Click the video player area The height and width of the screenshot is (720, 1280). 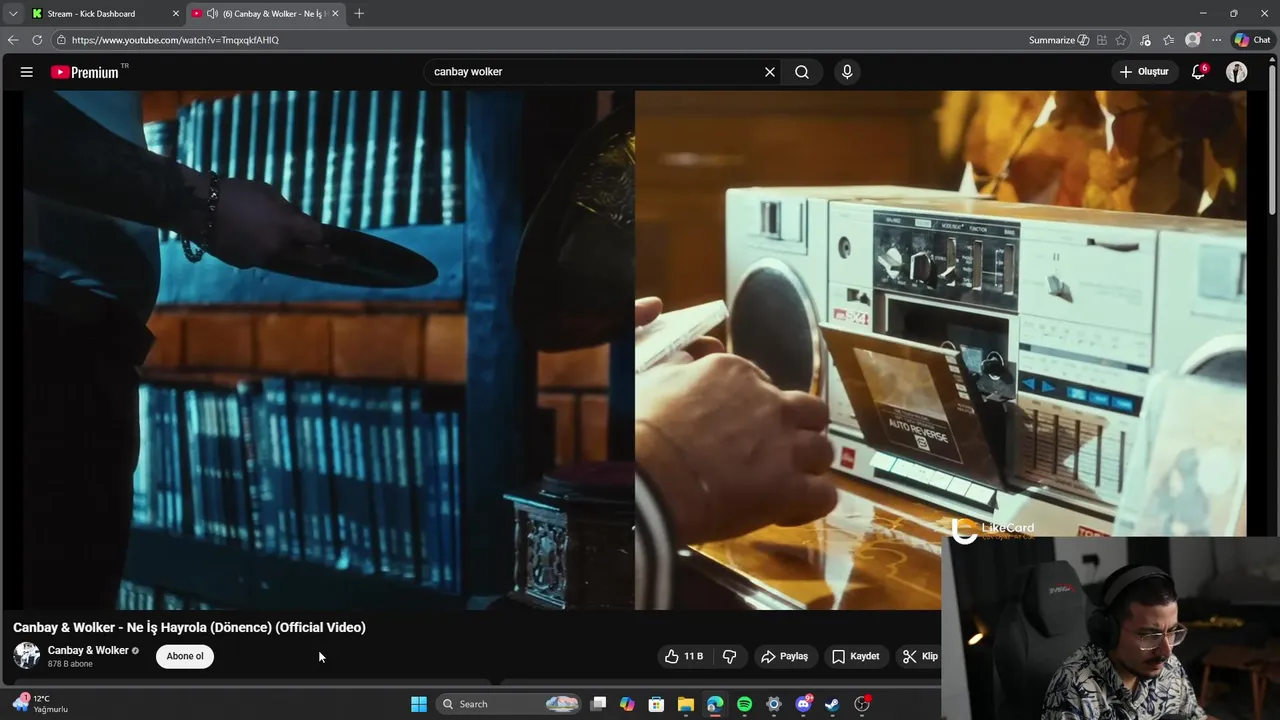635,350
